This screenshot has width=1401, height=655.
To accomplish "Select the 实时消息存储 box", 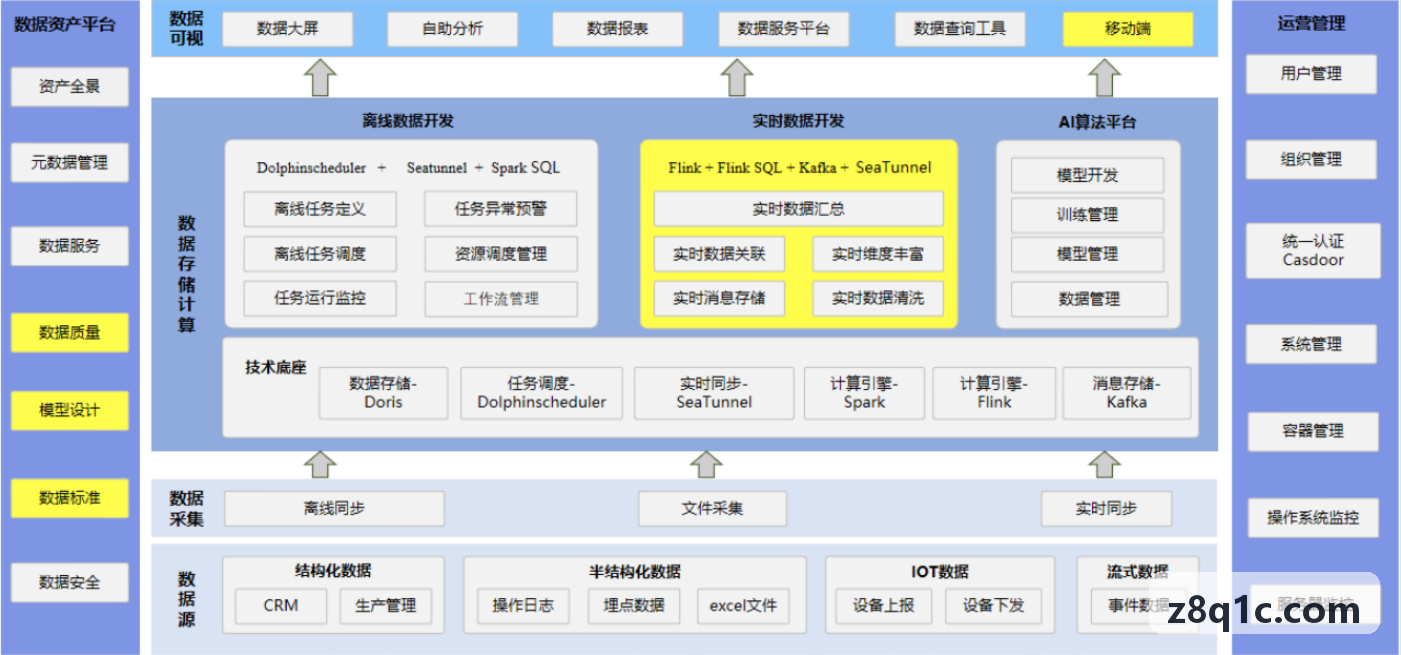I will 719,298.
